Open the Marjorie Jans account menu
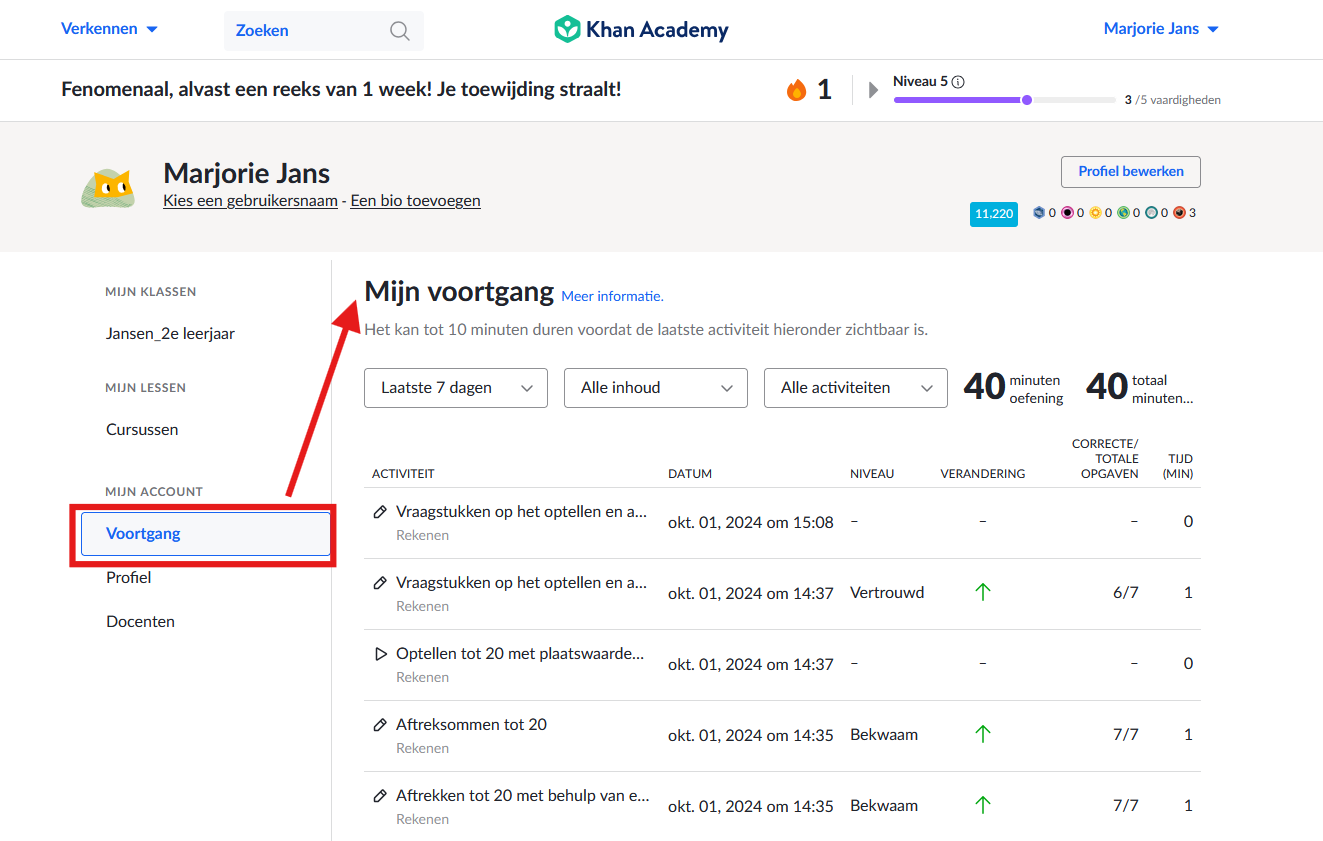 click(1161, 29)
